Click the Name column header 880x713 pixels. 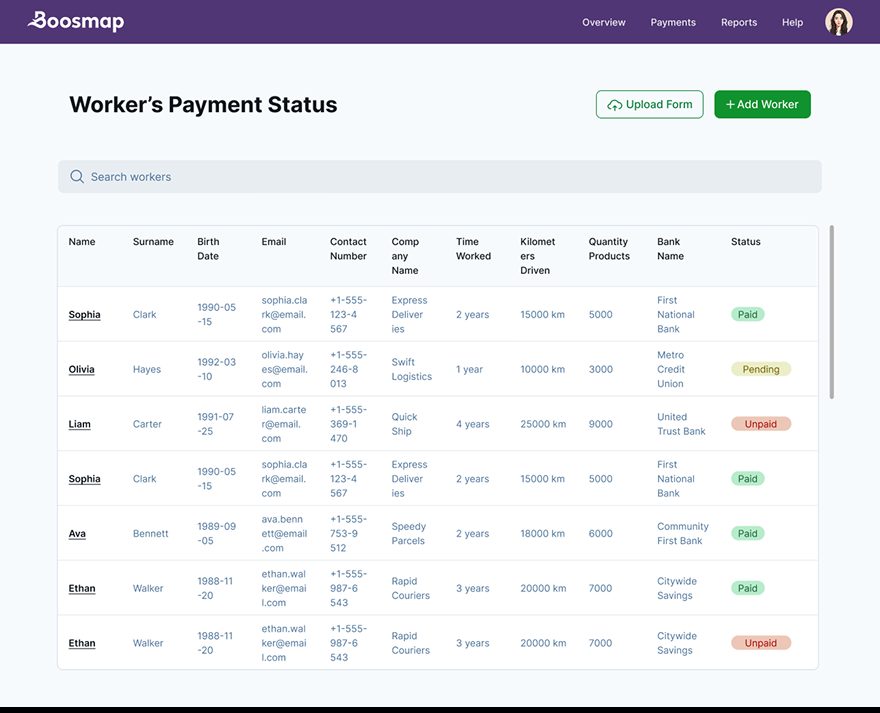click(x=82, y=241)
